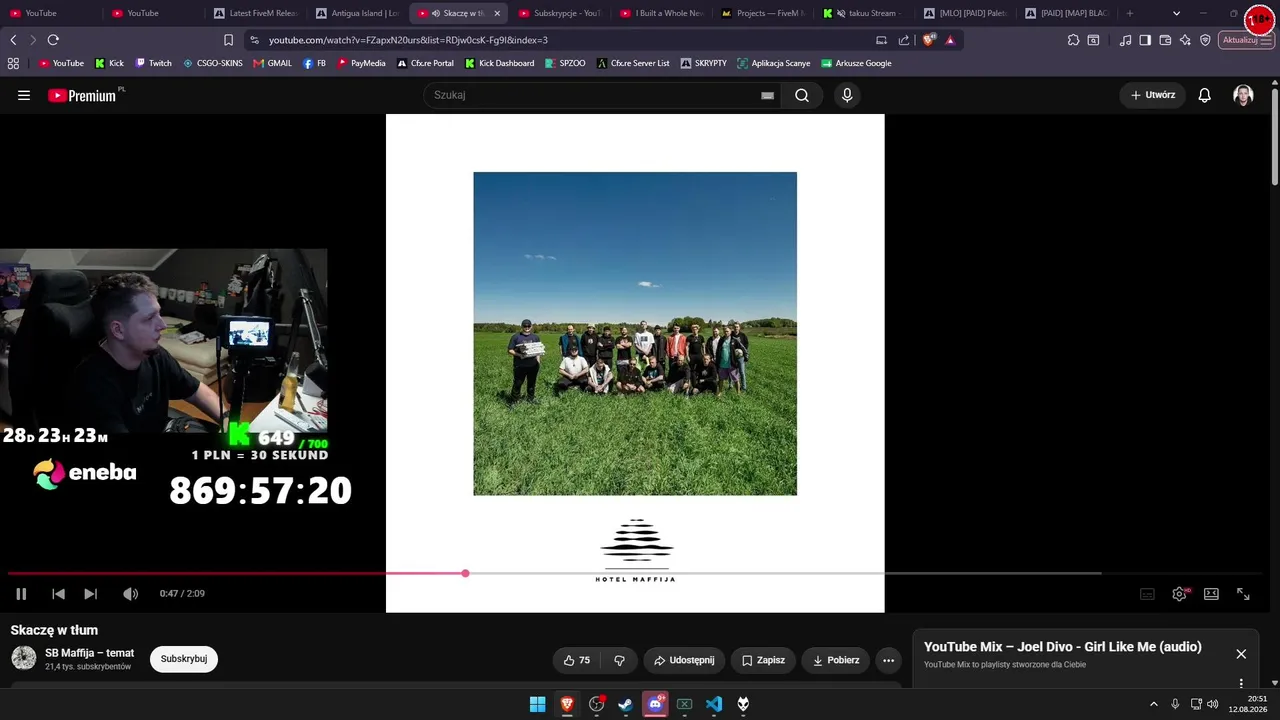The image size is (1280, 720).
Task: Show hidden system tray icons
Action: tap(1153, 704)
